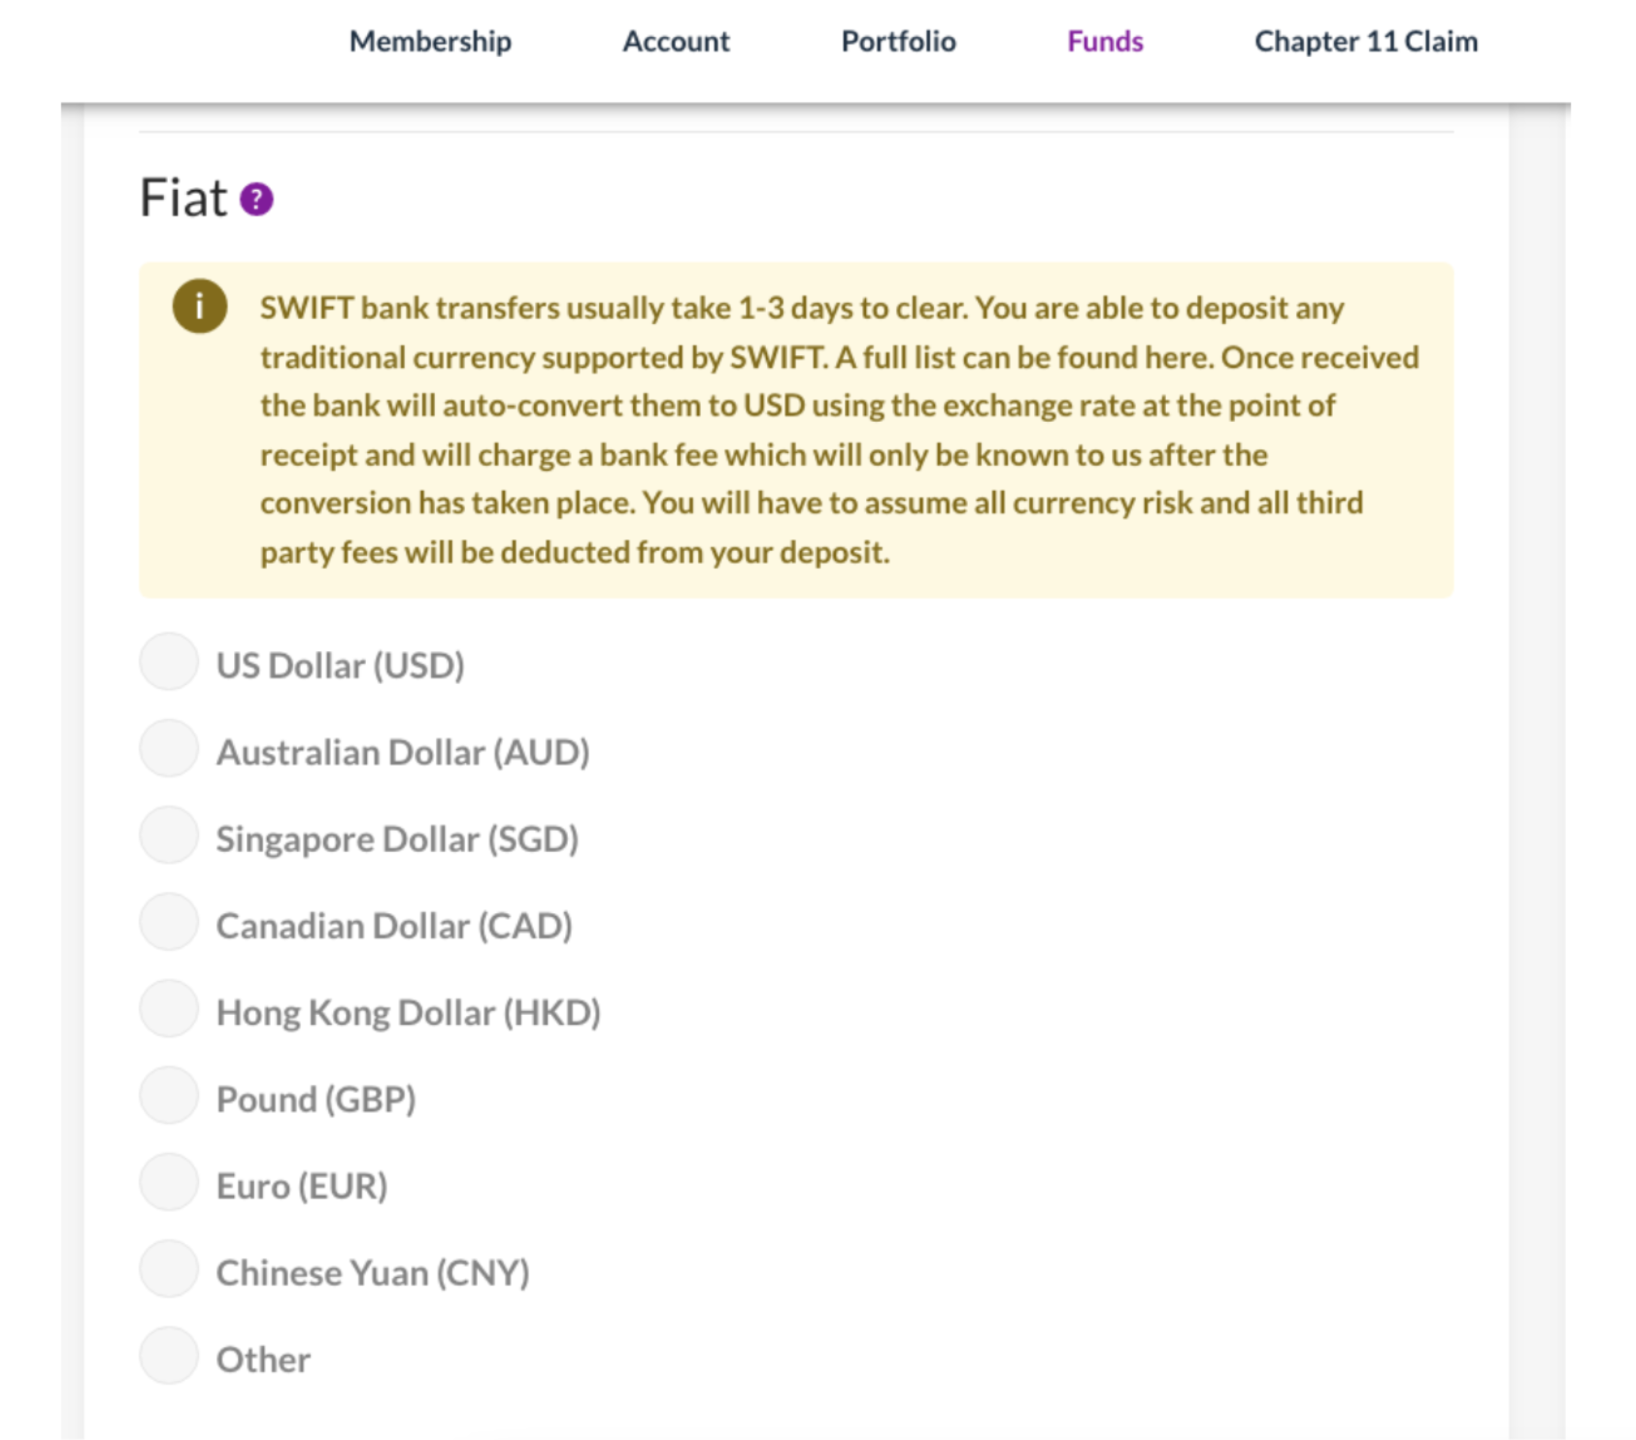Pick the Chinese Yuan (CNY) option
Viewport: 1636px width, 1440px height.
tap(169, 1270)
